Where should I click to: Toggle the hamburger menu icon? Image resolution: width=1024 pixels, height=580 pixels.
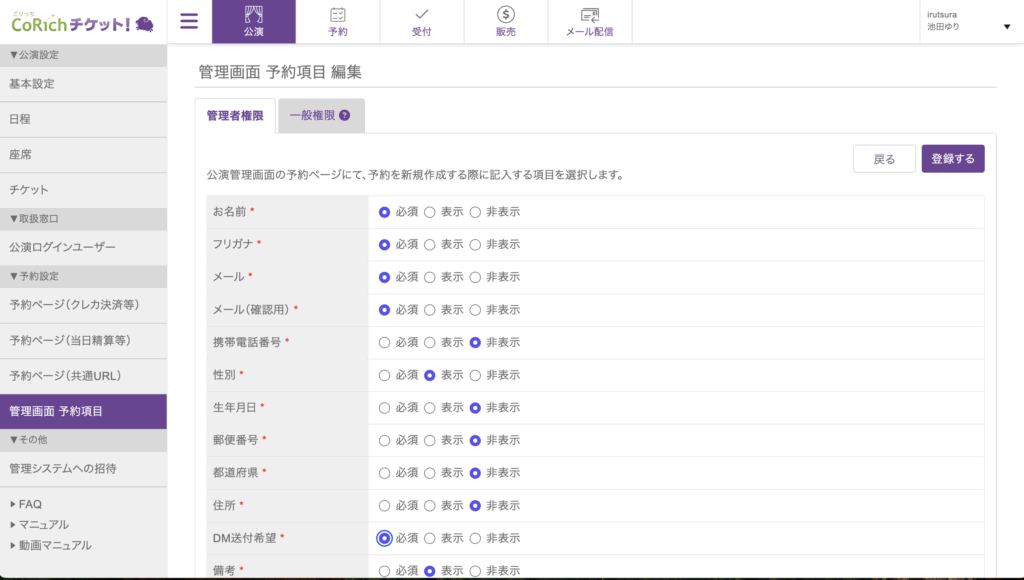click(189, 21)
